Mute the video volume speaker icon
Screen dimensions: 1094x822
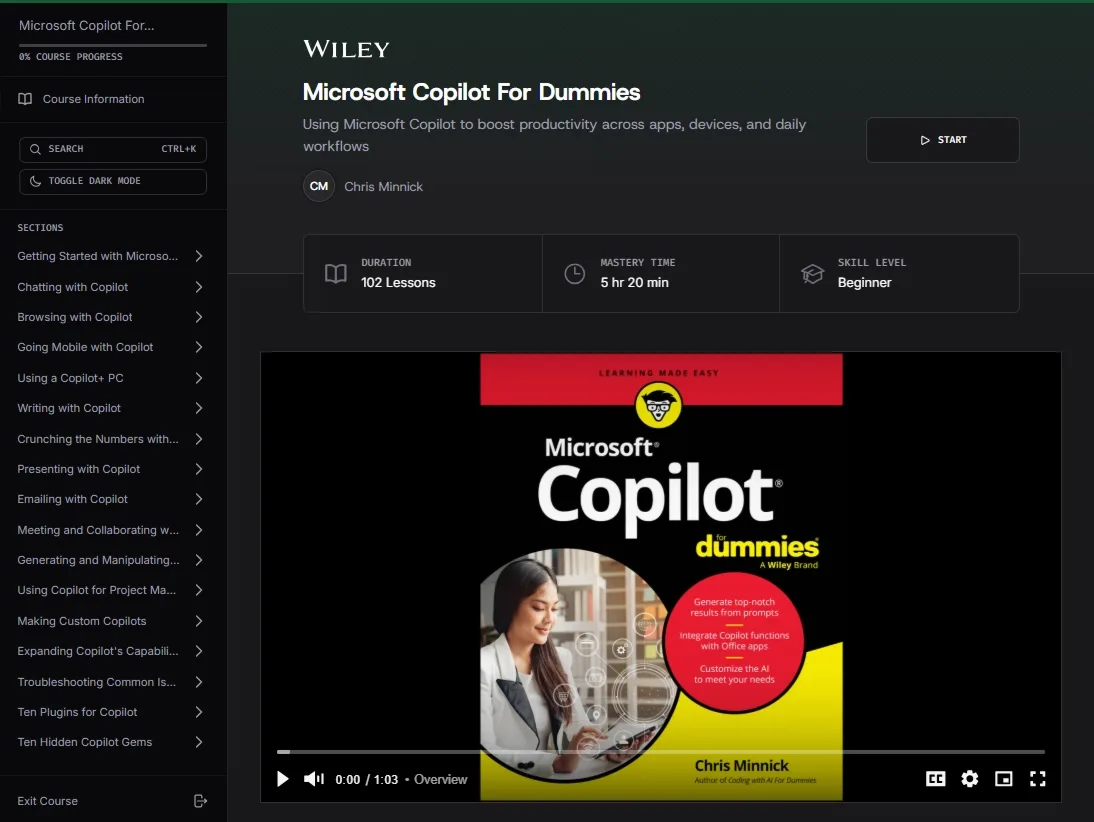click(x=314, y=779)
